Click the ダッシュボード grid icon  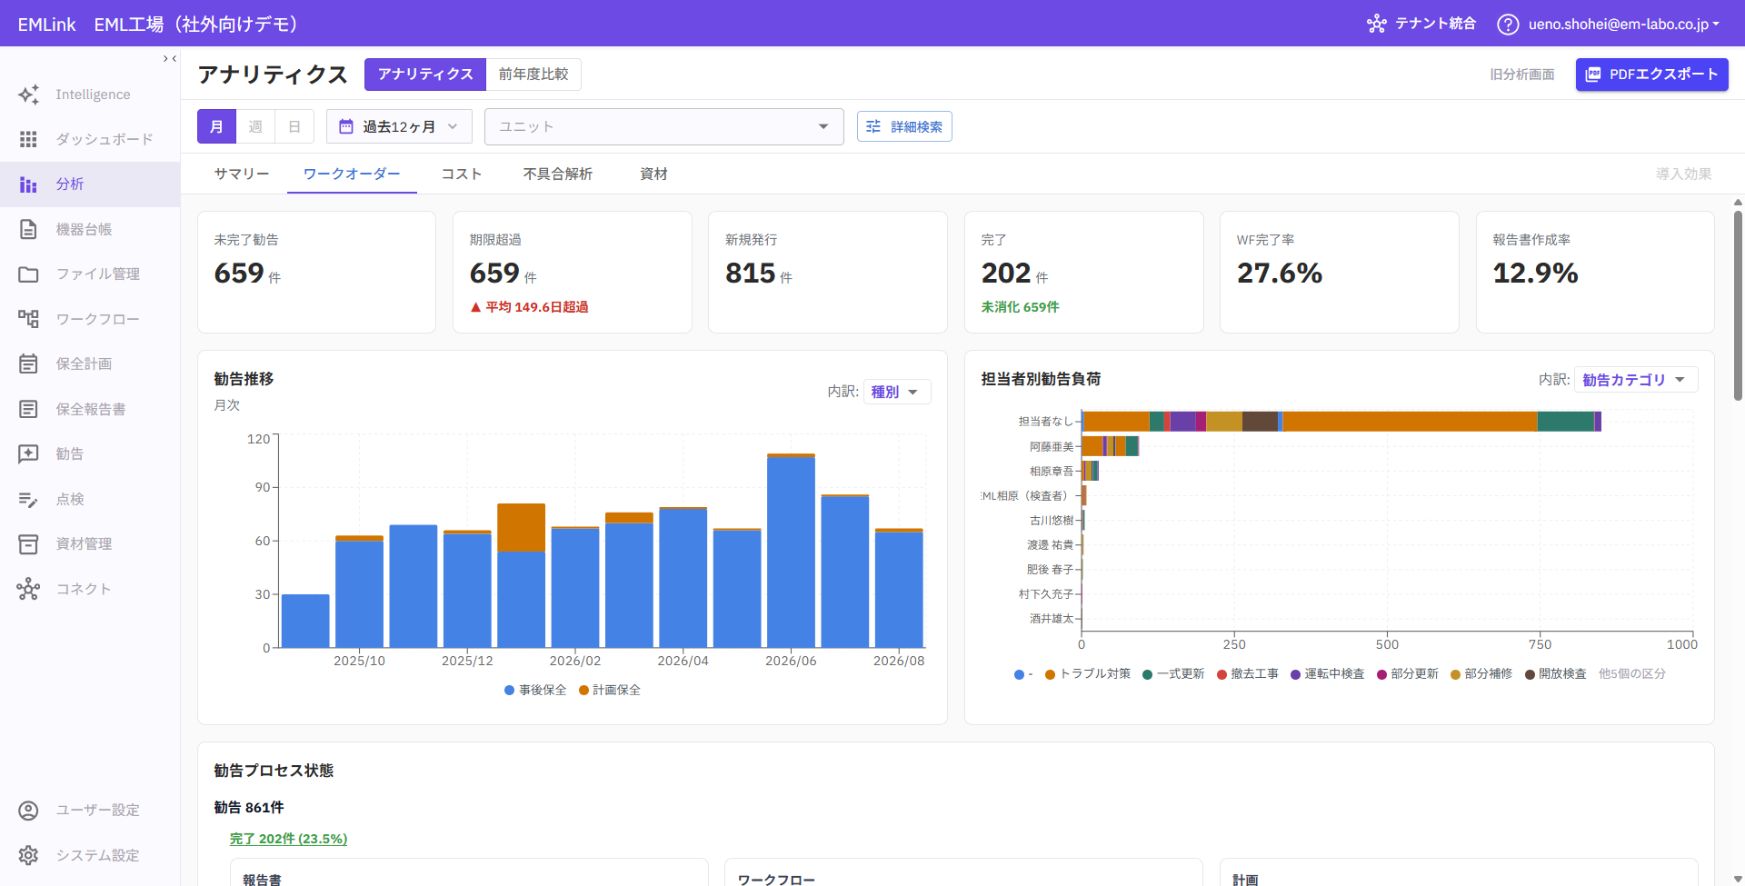tap(28, 139)
